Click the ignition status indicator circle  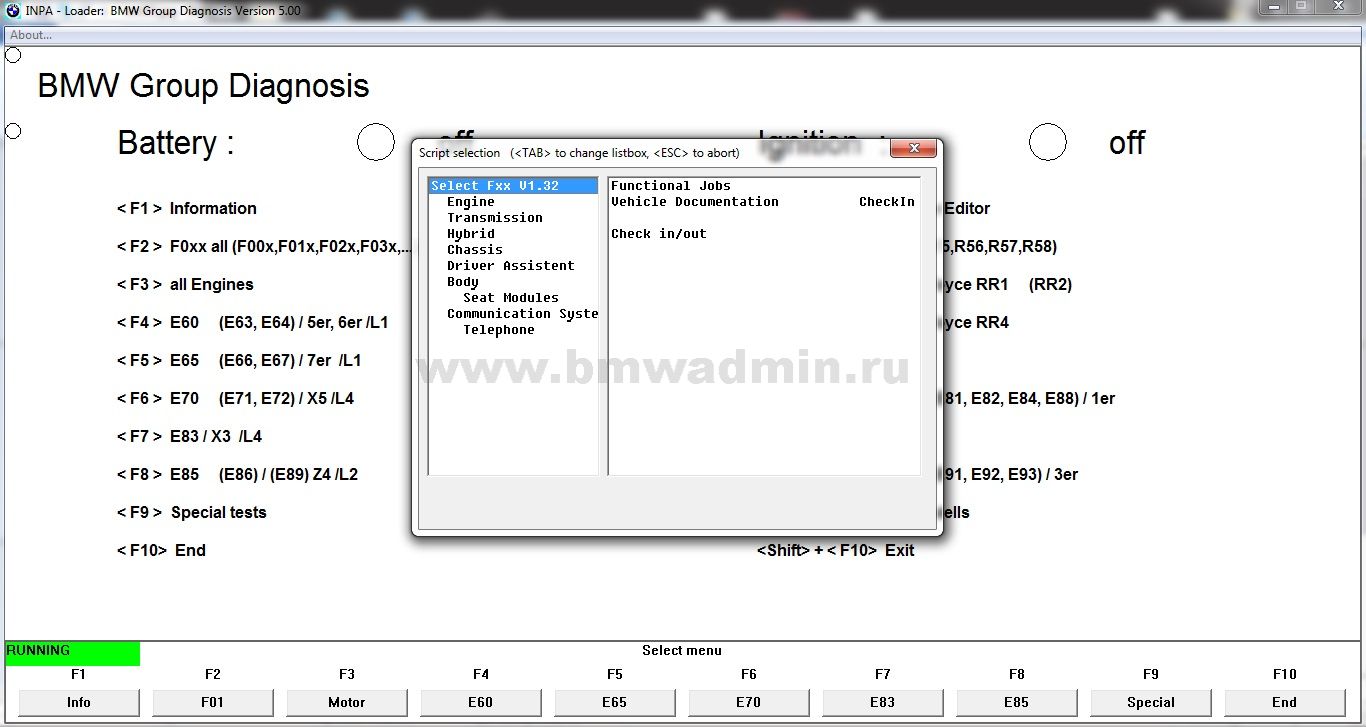point(1047,142)
